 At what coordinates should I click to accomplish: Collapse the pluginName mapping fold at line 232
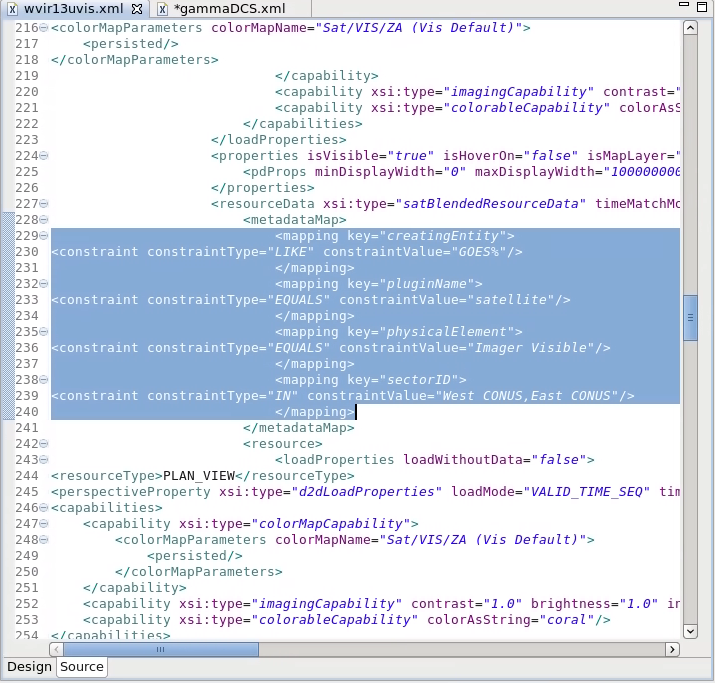point(43,284)
